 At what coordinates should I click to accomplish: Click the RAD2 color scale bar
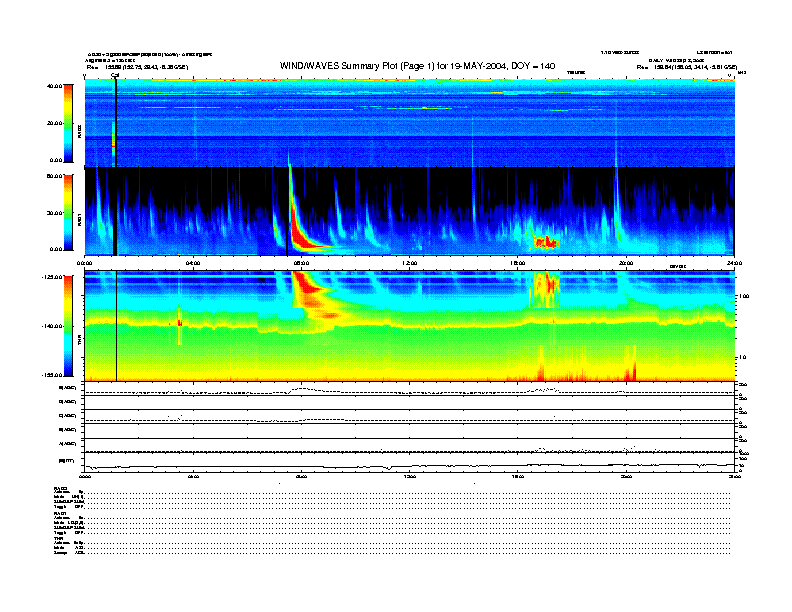66,123
